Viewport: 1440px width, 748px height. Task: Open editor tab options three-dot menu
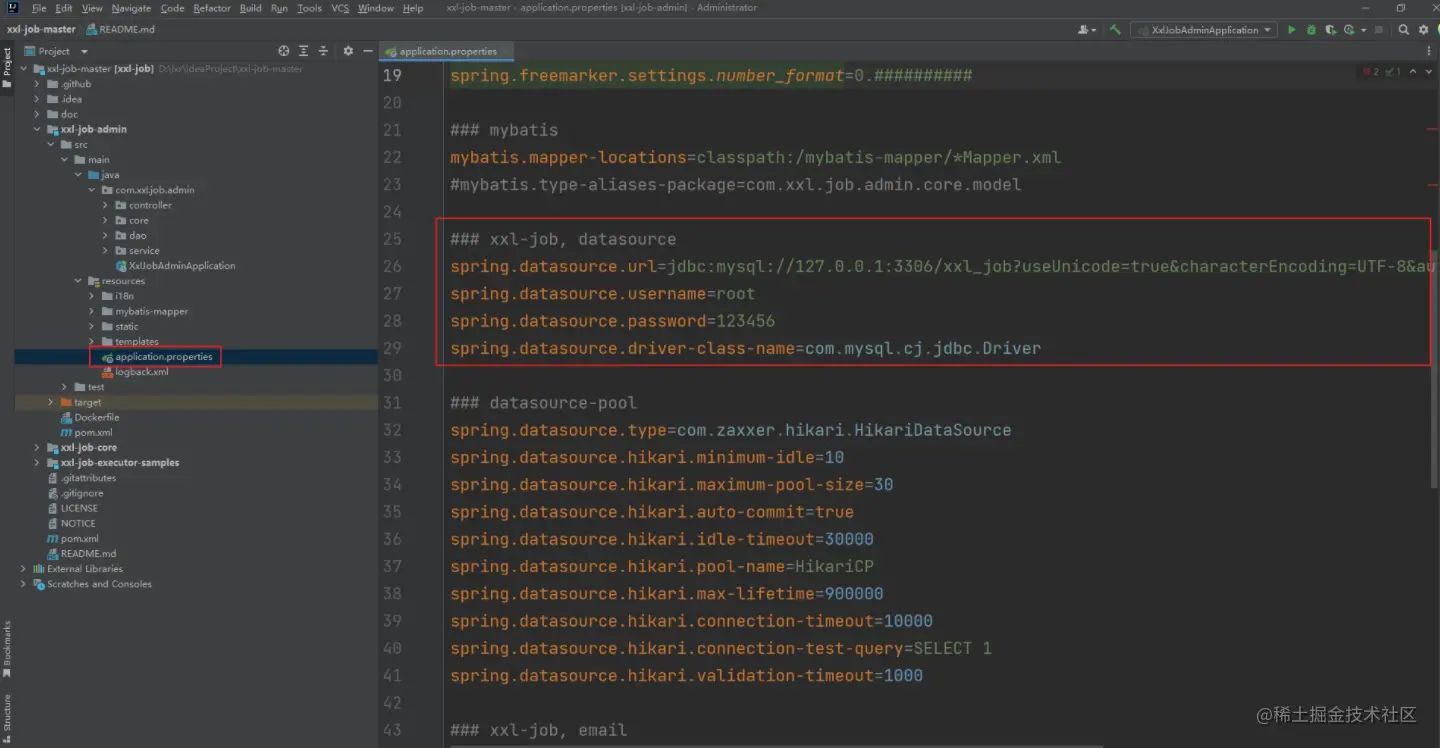[1429, 51]
